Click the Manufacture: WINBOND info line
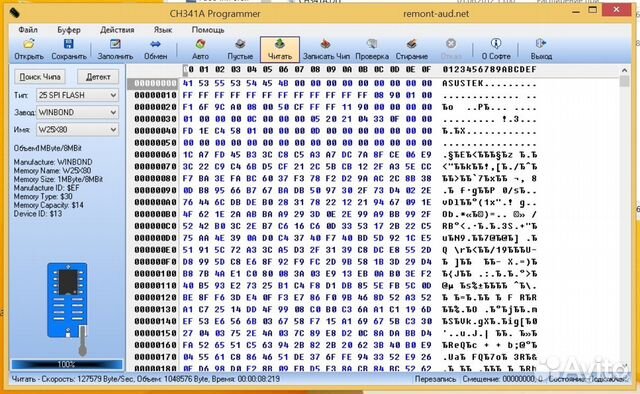The width and height of the screenshot is (640, 394). click(x=53, y=162)
